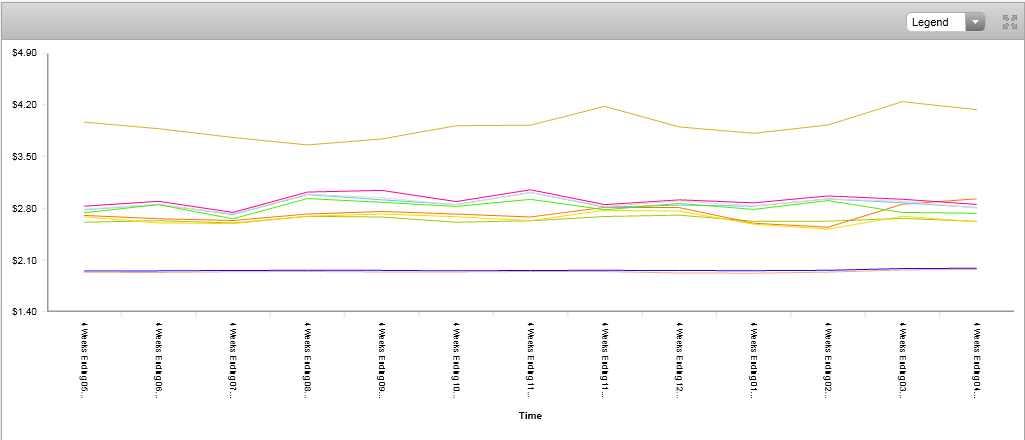Select the $4.90 y-axis label
The width and height of the screenshot is (1025, 440).
[23, 53]
